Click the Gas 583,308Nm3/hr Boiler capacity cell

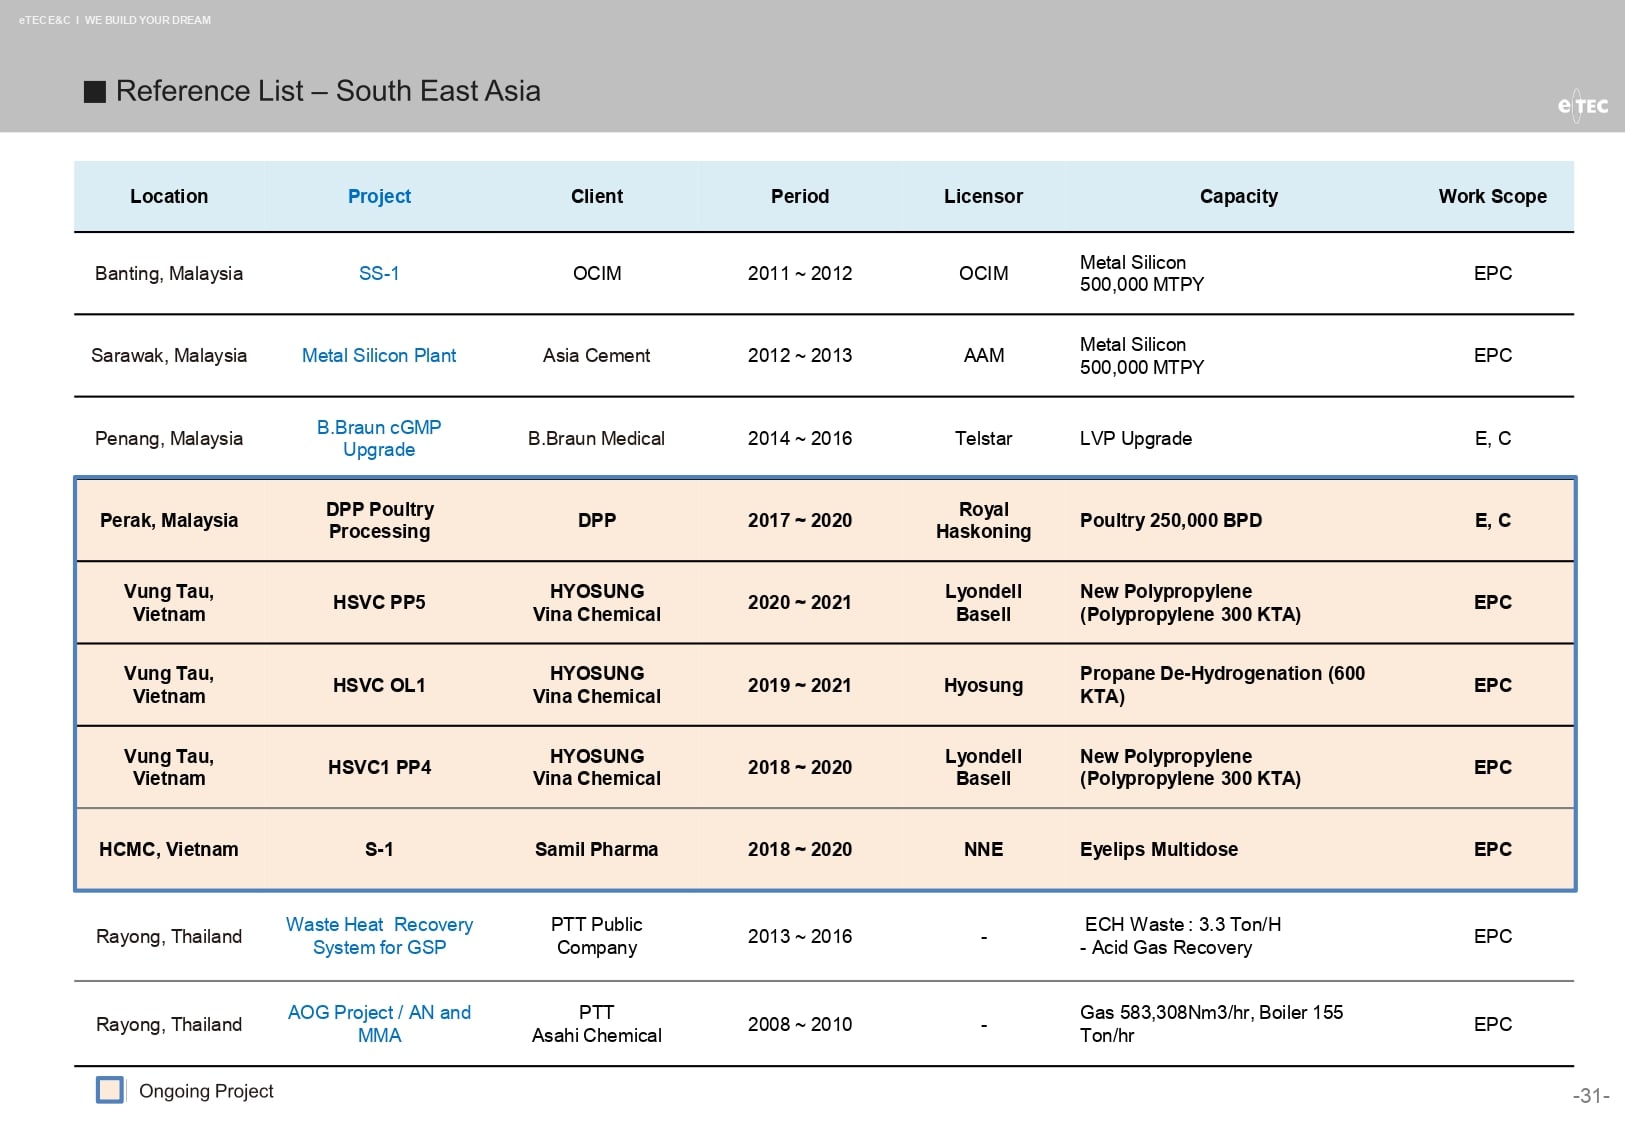[1211, 1024]
